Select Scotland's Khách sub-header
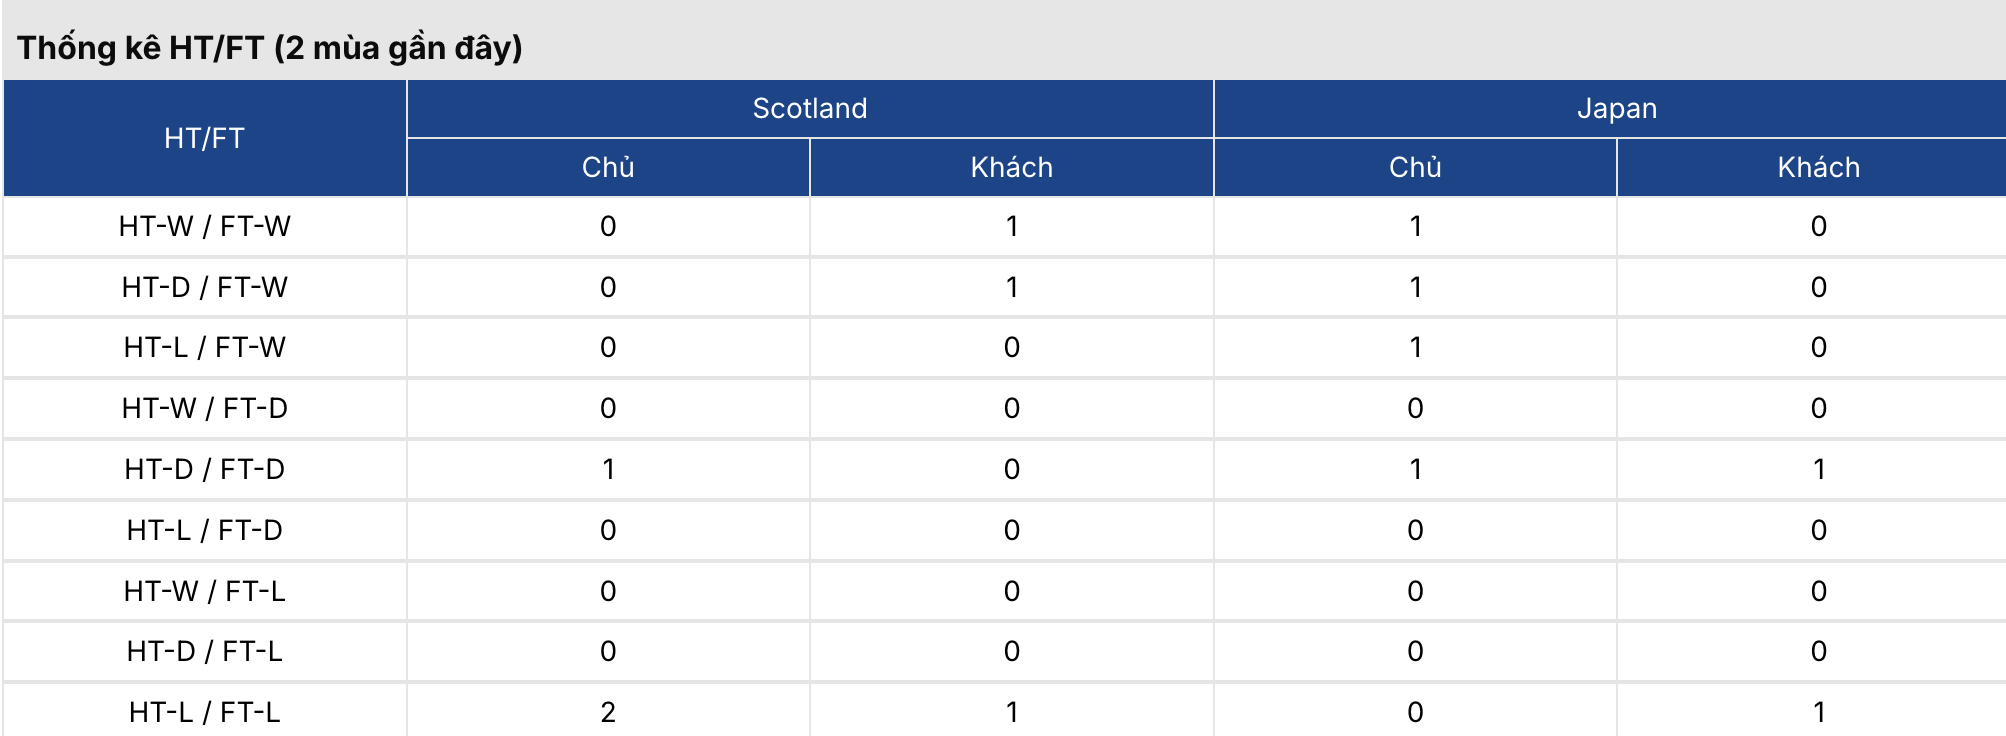The width and height of the screenshot is (2006, 736). pos(1011,167)
